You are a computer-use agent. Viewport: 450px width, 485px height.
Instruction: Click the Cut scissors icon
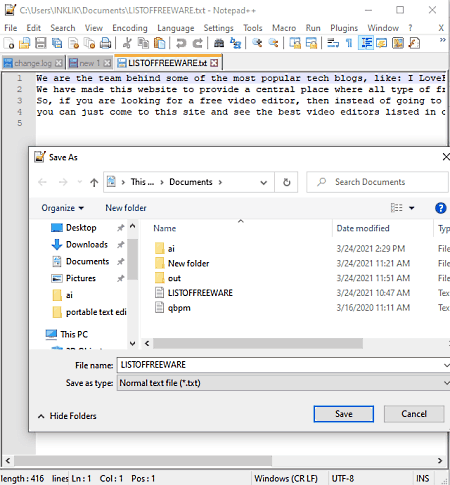[x=127, y=43]
